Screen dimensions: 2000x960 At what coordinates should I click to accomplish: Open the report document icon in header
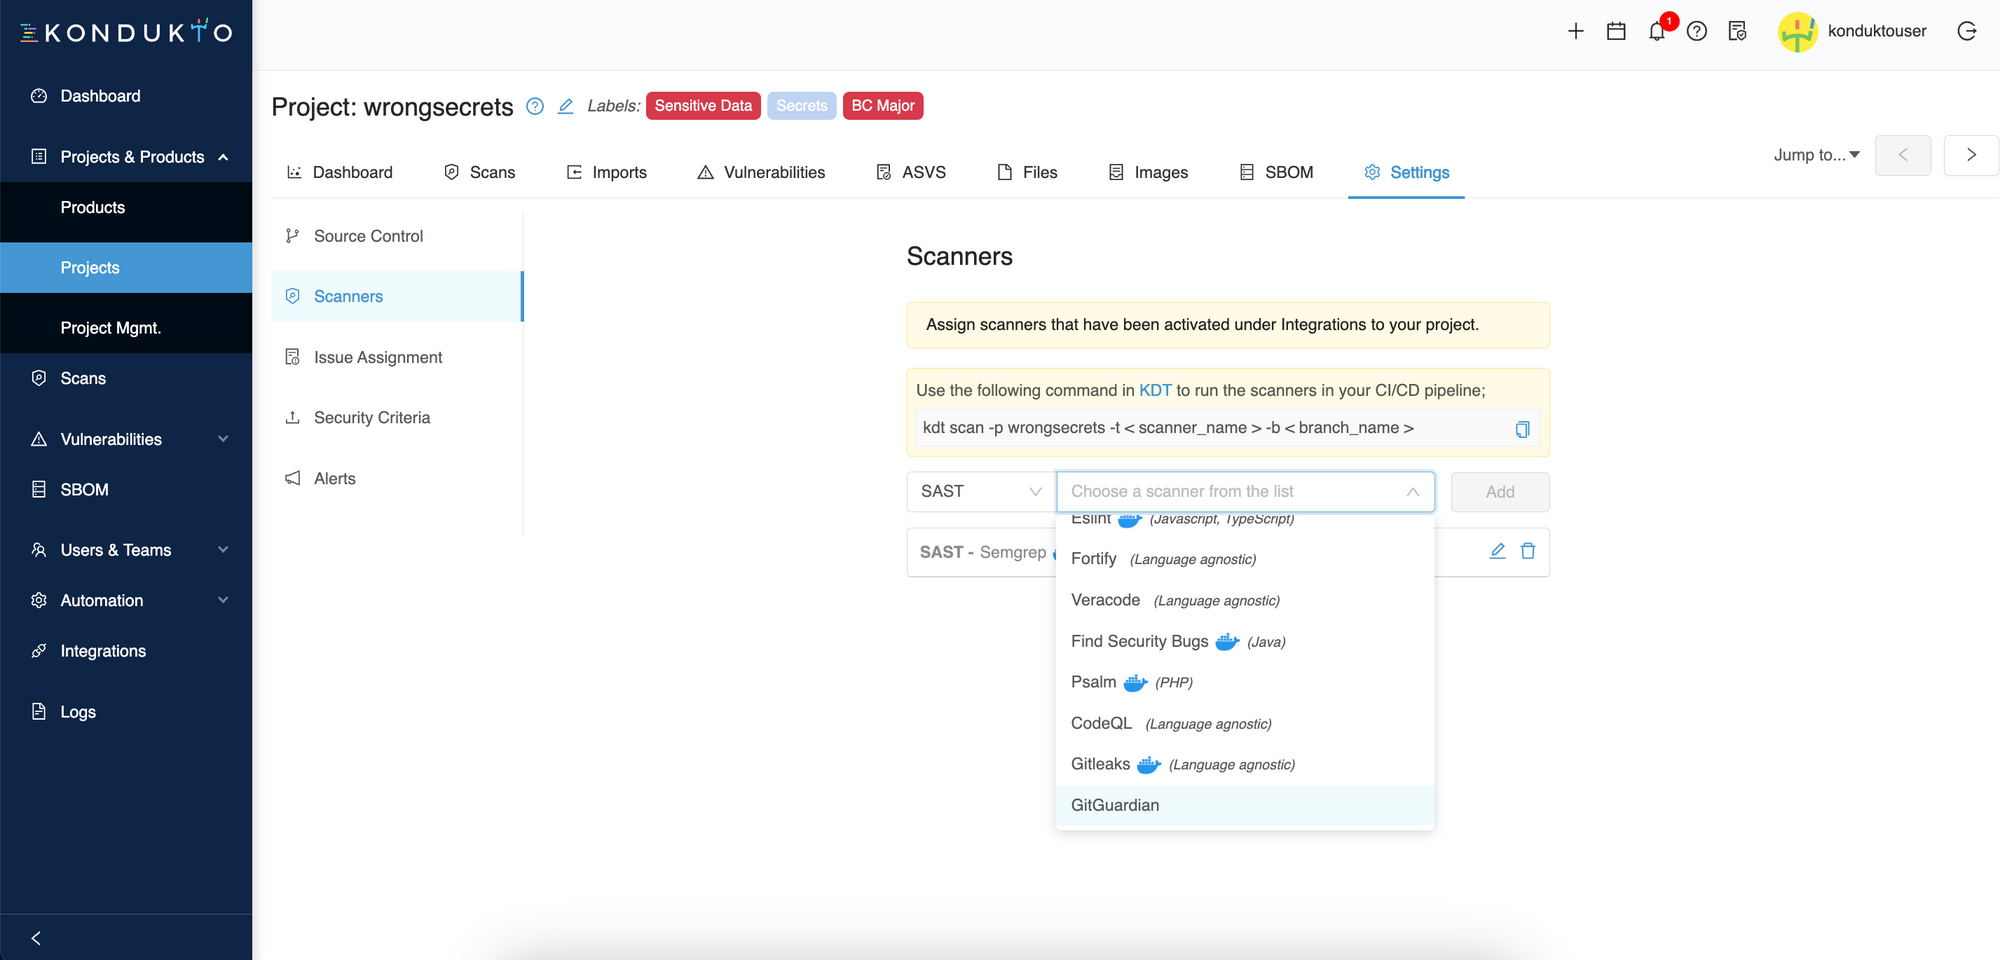1737,31
